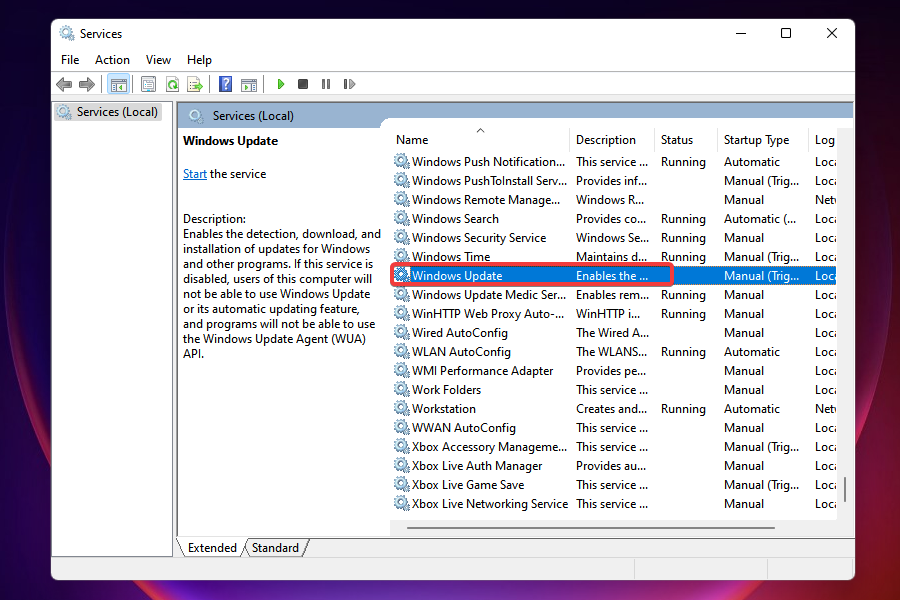
Task: Click the gear icon beside Xbox Live Game Save
Action: 402,484
